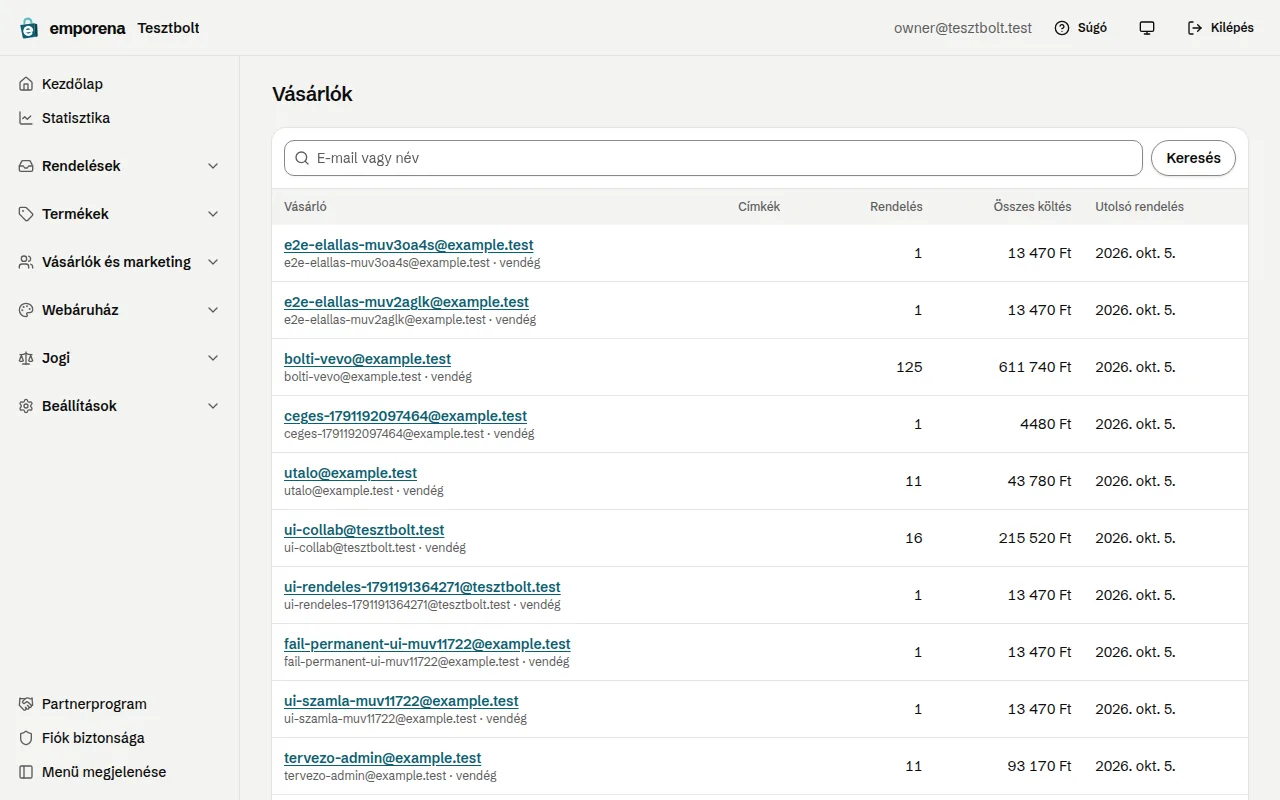Open Partnerprogram from the sidebar

pos(120,704)
